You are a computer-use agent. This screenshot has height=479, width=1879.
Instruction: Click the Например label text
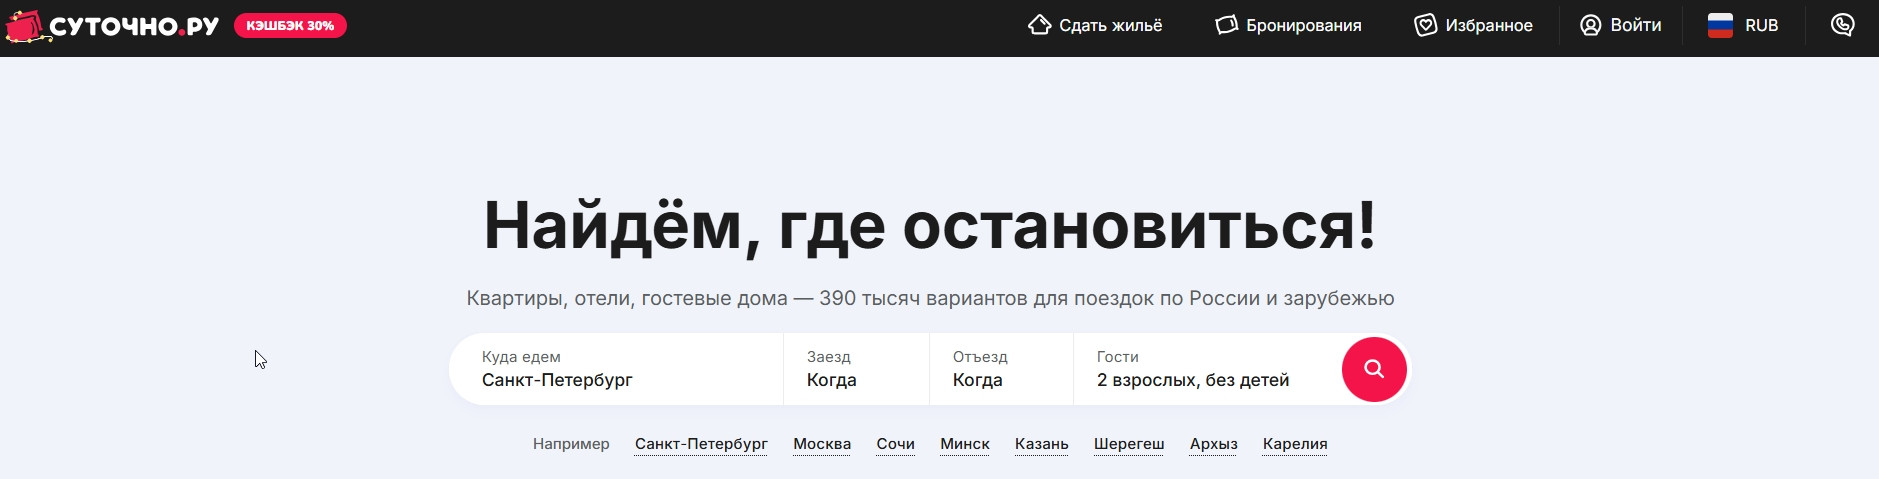click(x=571, y=444)
